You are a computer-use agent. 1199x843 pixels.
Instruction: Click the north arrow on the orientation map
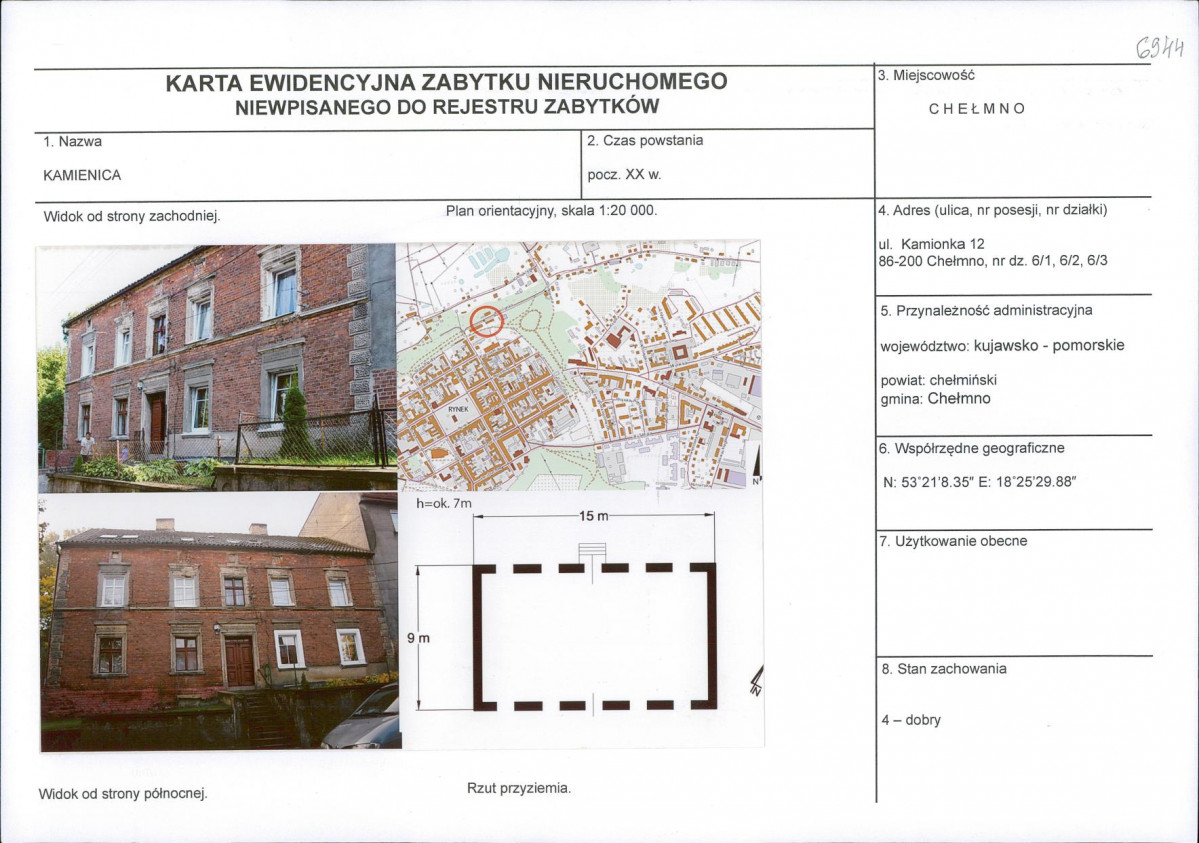[x=756, y=464]
